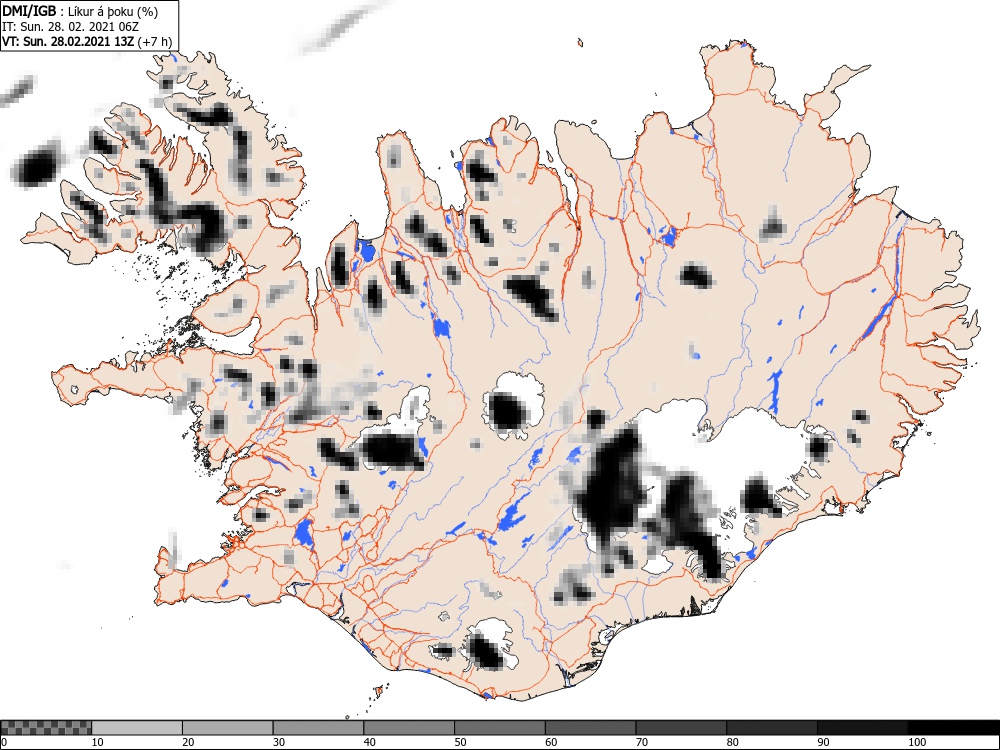Click the 0-10% checkered legend swatch
This screenshot has height=750, width=1000.
[46, 728]
